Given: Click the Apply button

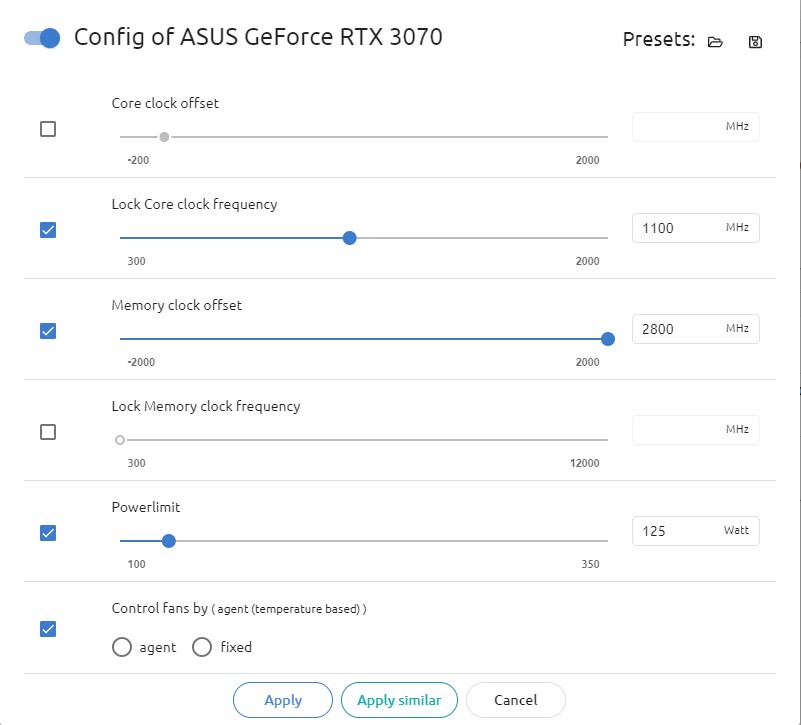Looking at the screenshot, I should click(283, 700).
